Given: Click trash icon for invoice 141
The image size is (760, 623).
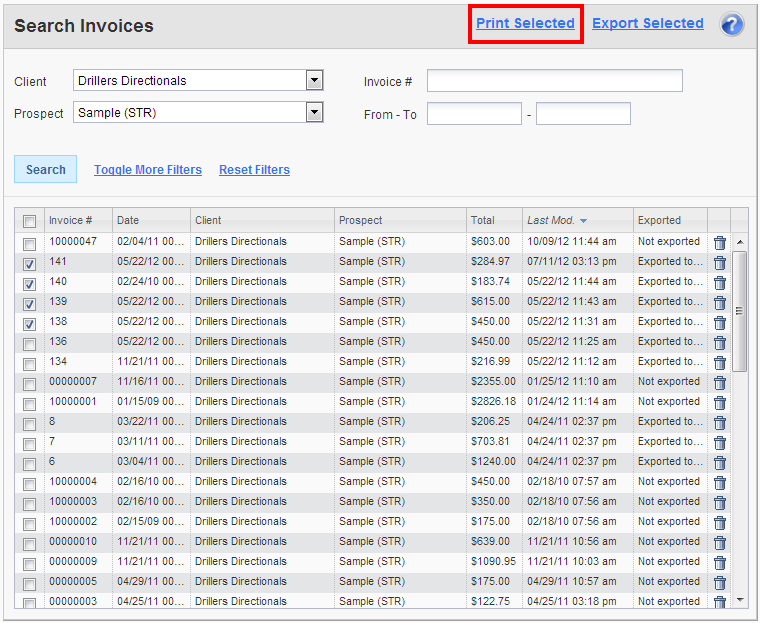Looking at the screenshot, I should click(x=719, y=262).
